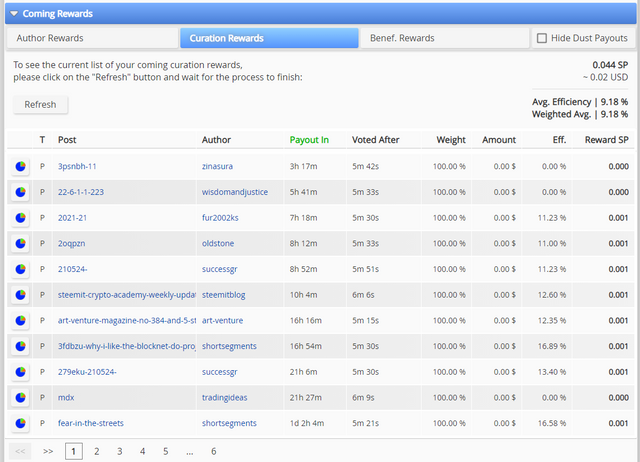Sort by Weight column header

coord(451,140)
